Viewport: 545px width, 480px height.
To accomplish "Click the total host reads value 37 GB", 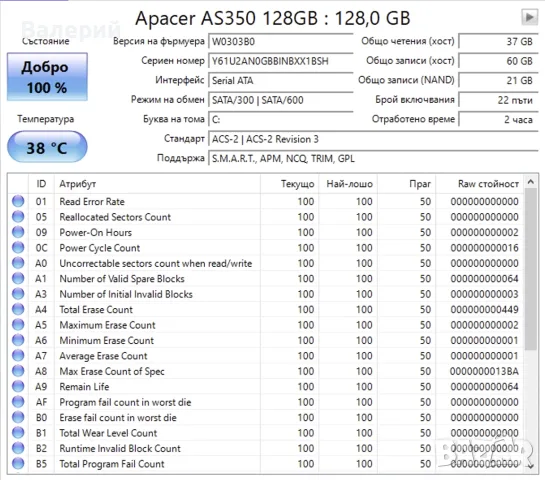I will click(498, 41).
